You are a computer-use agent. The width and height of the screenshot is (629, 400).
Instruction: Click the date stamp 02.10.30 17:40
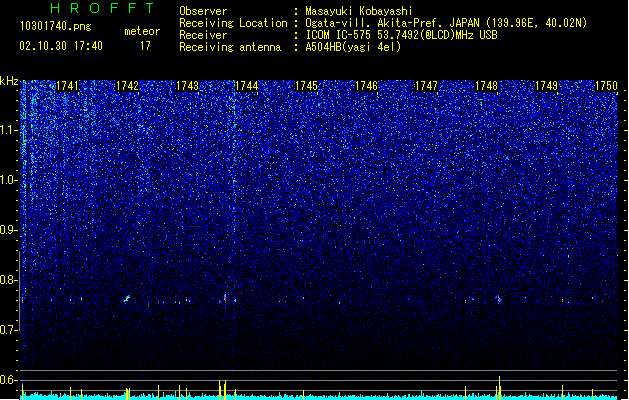click(61, 46)
